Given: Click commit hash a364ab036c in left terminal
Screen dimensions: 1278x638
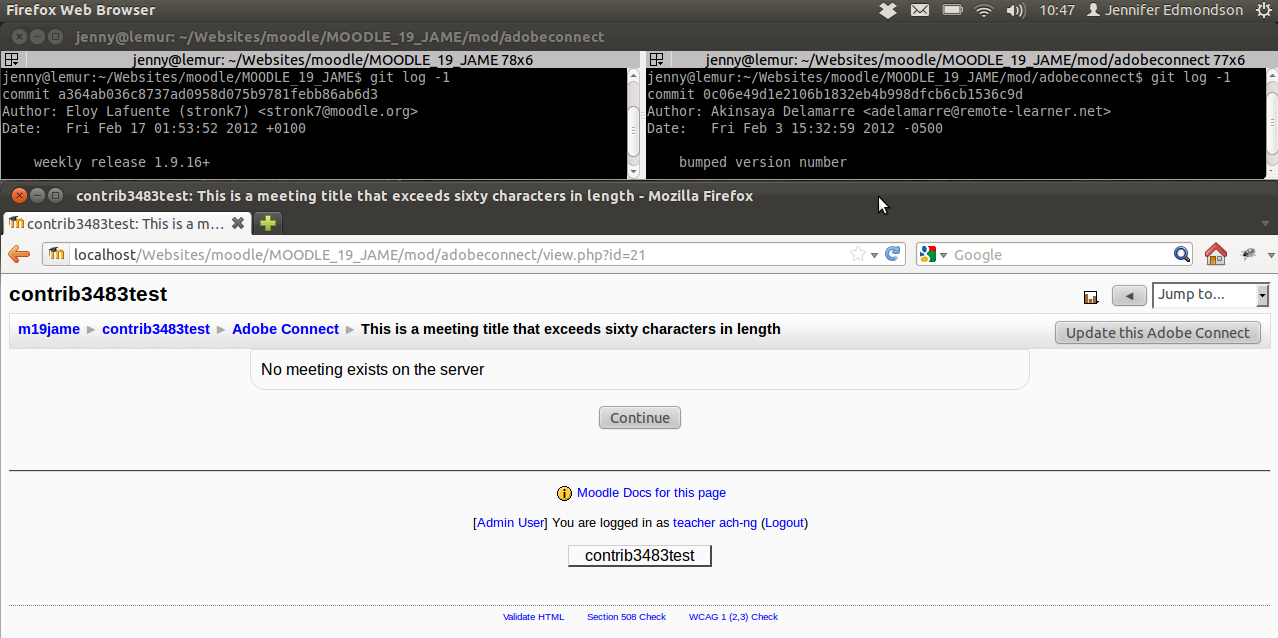Looking at the screenshot, I should click(218, 94).
